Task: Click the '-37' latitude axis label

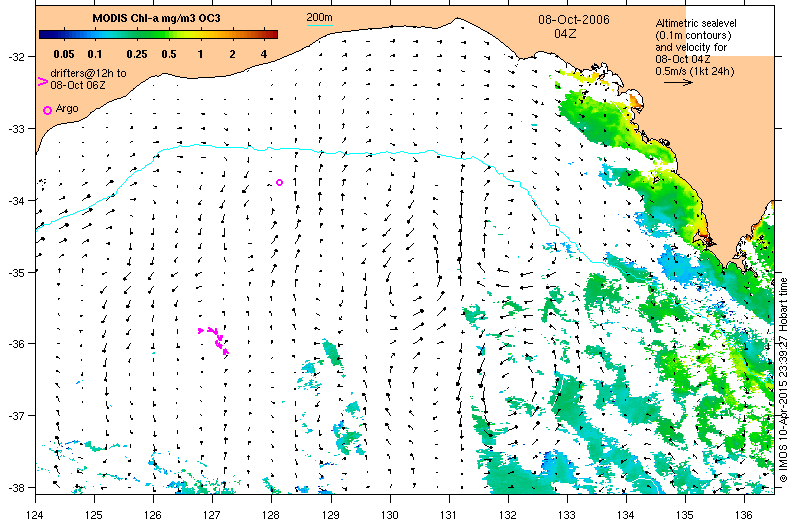Action: (x=15, y=416)
